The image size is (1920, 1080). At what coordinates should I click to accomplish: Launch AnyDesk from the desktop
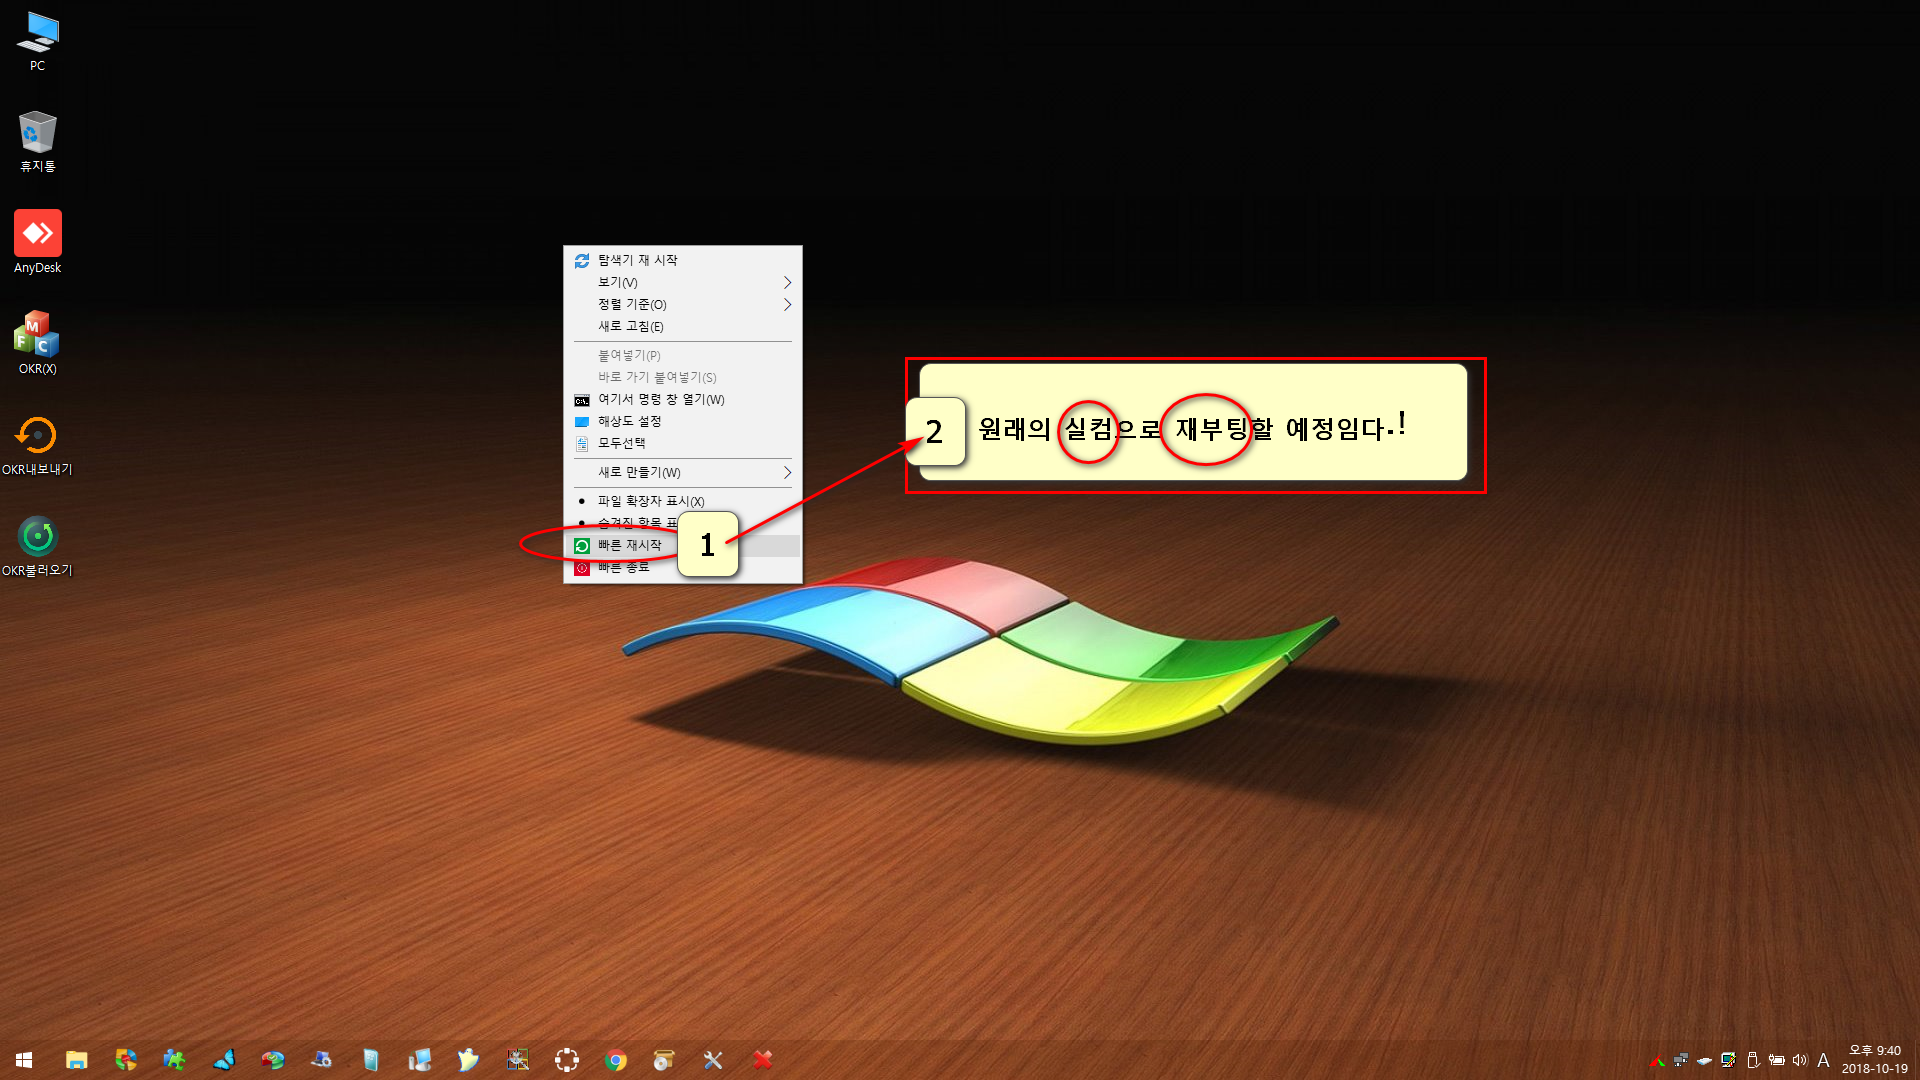[37, 242]
